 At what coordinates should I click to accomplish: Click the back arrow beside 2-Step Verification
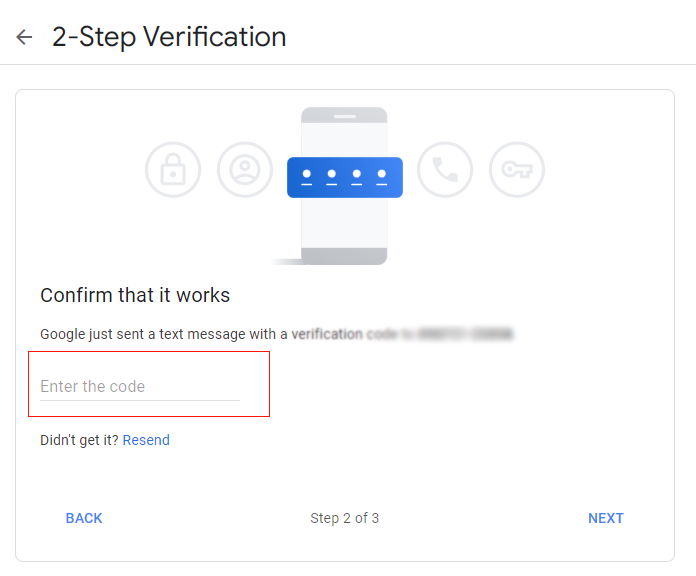(x=24, y=37)
